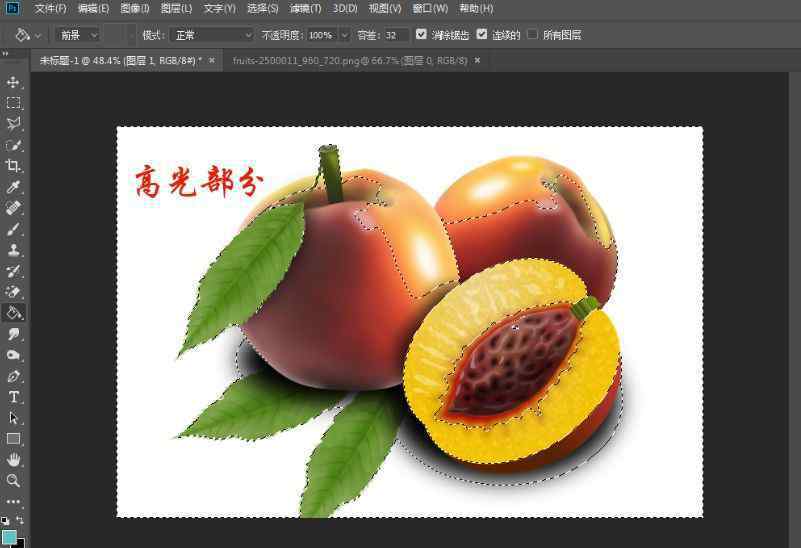Select the Horizontal Type tool
Screen dimensions: 801x548
tap(13, 397)
